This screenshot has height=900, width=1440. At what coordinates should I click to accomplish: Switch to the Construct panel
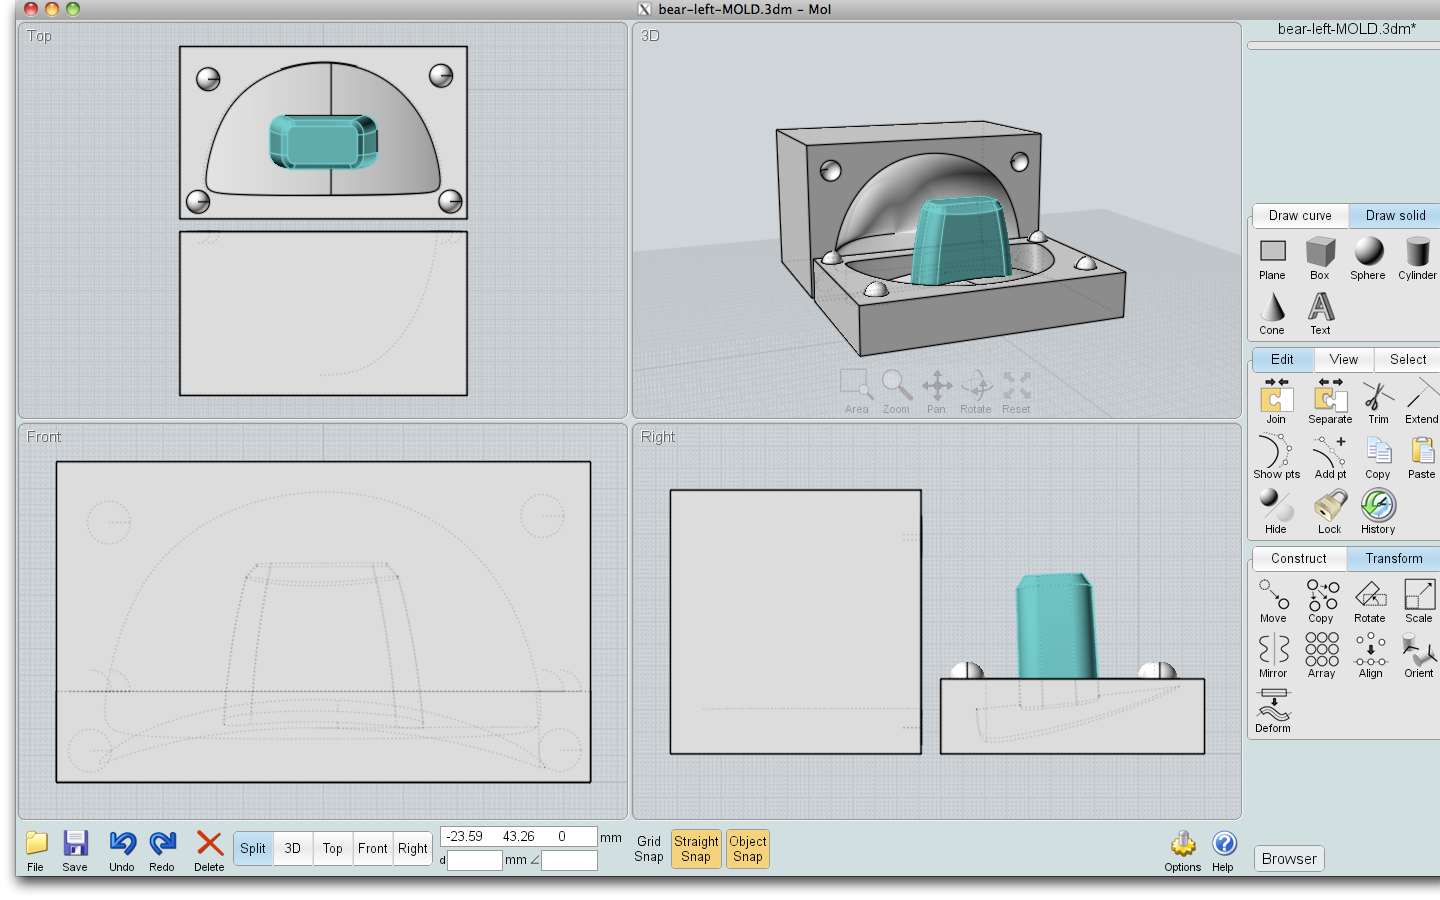tap(1299, 558)
